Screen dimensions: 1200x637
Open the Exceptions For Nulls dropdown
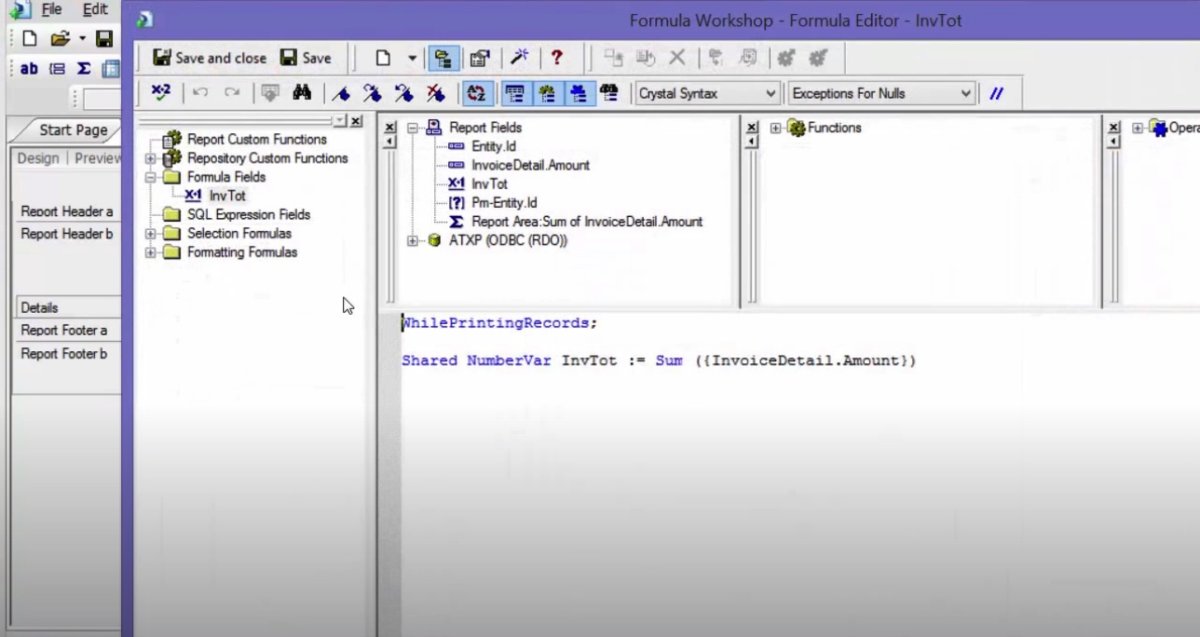coord(880,93)
